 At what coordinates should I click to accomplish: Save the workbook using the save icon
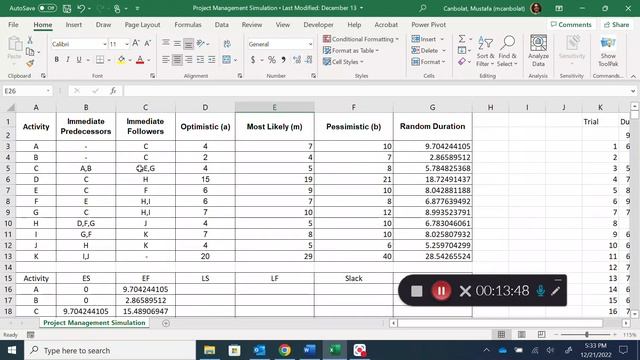tap(67, 8)
